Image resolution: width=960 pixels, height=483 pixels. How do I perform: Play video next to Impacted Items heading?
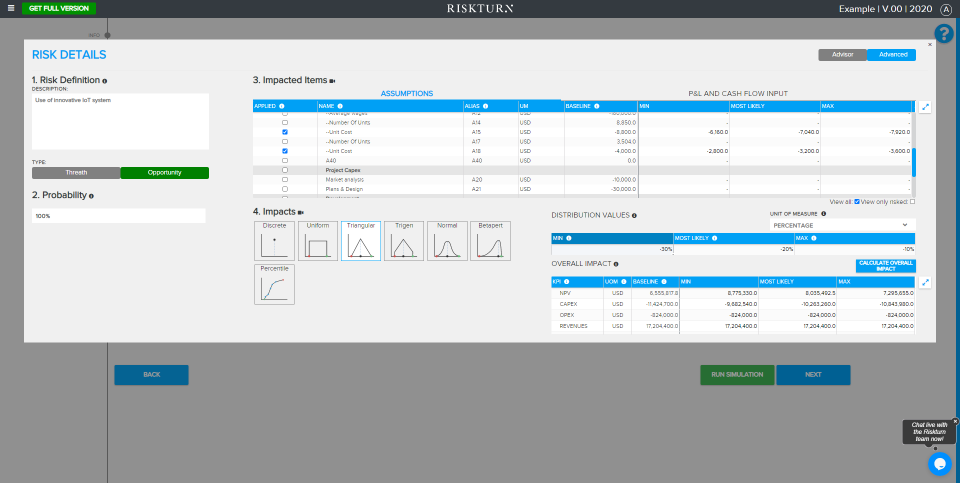[x=332, y=81]
